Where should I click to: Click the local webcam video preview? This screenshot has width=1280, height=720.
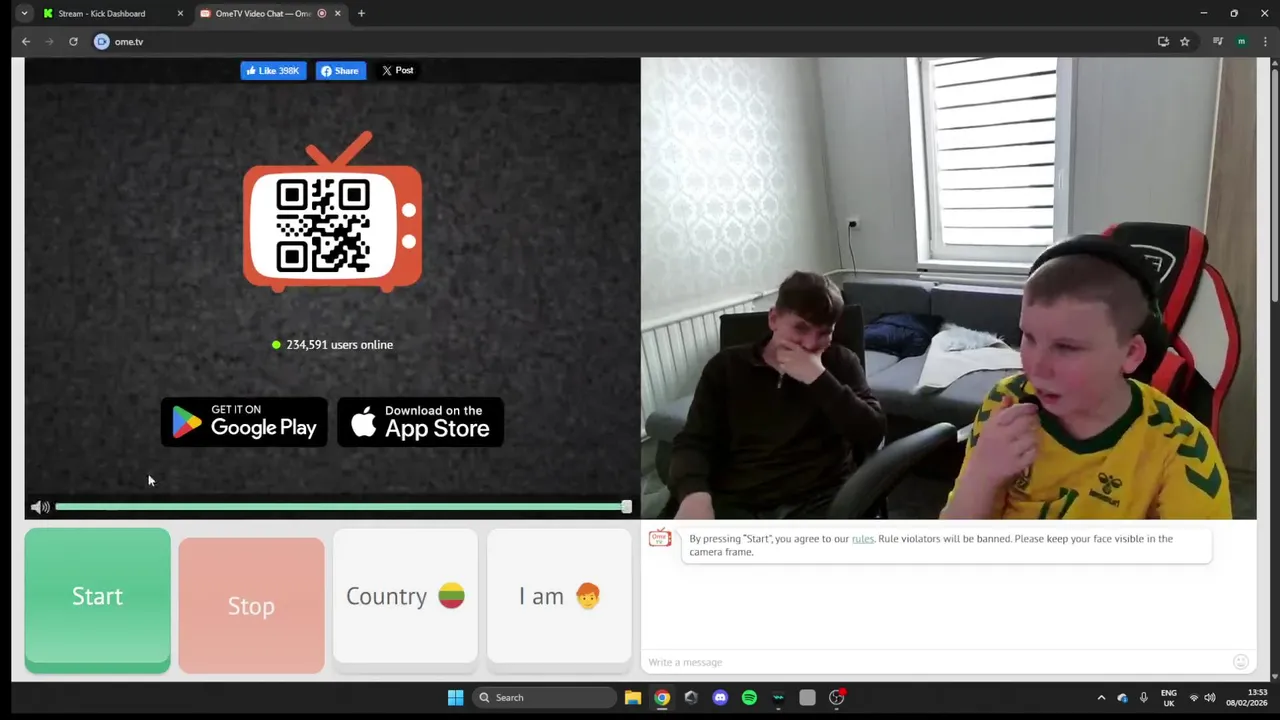pyautogui.click(x=948, y=288)
